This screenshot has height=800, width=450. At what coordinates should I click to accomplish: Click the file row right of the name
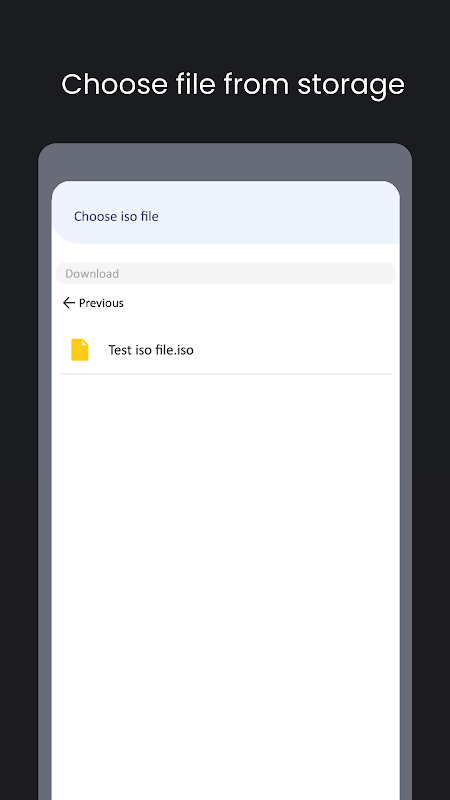[x=292, y=350]
